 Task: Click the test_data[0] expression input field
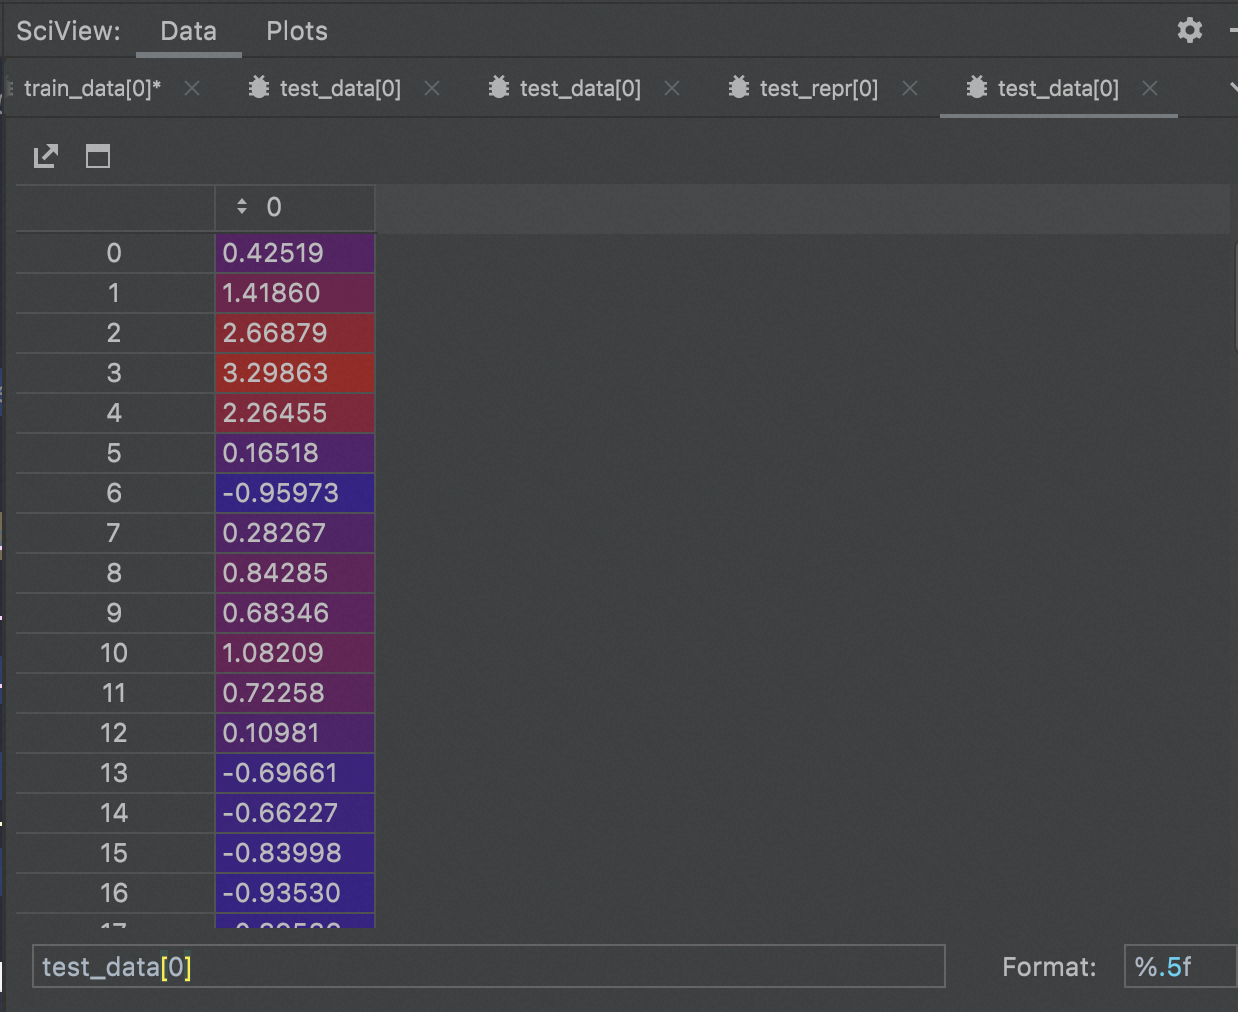pos(488,967)
